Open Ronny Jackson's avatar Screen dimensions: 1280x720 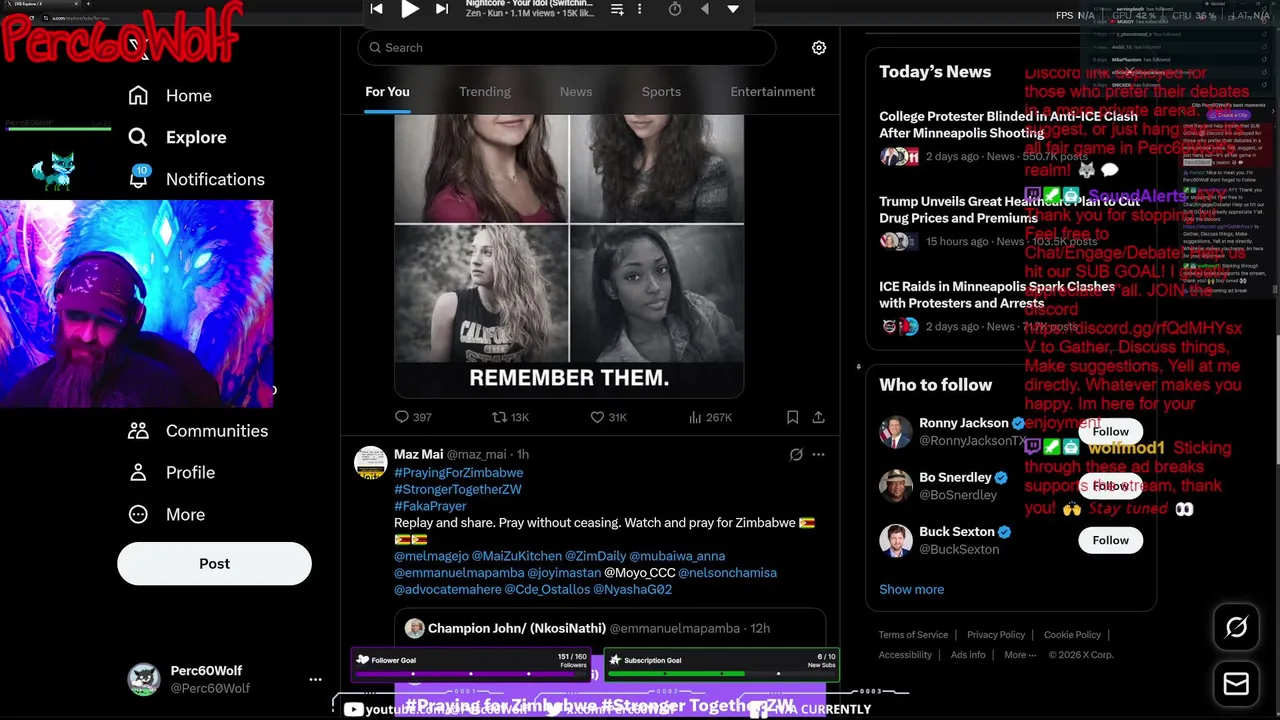click(x=896, y=432)
